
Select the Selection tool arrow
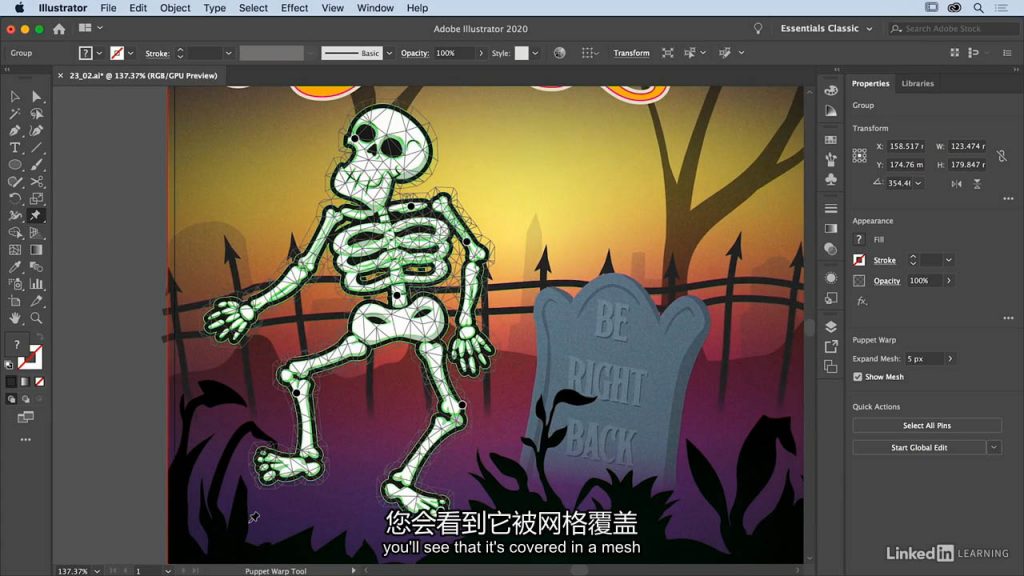point(14,97)
